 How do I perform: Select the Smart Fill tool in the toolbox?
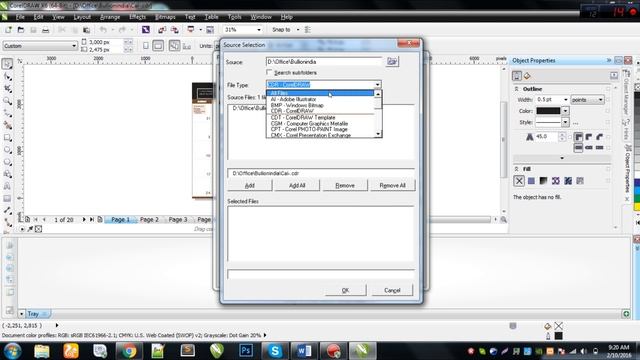click(x=7, y=125)
